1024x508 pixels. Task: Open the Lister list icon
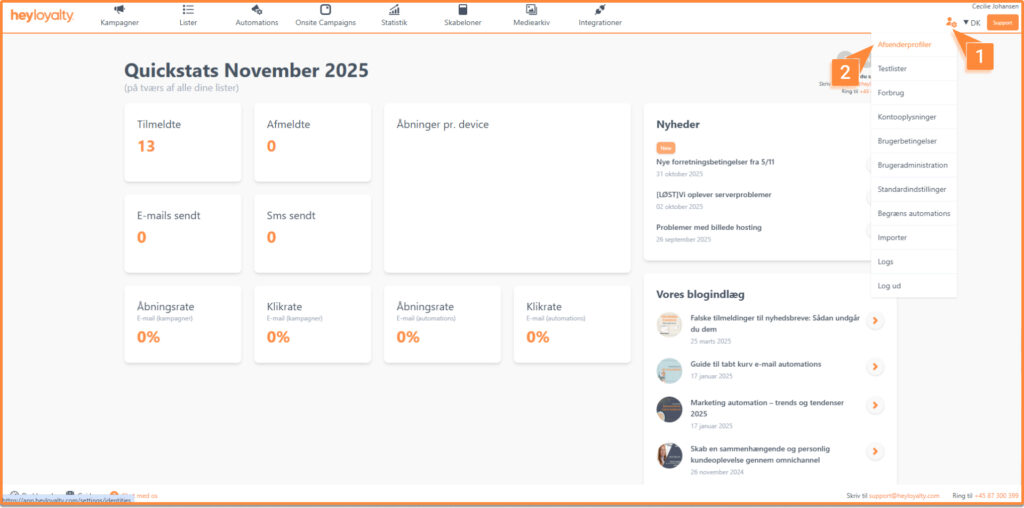click(188, 10)
